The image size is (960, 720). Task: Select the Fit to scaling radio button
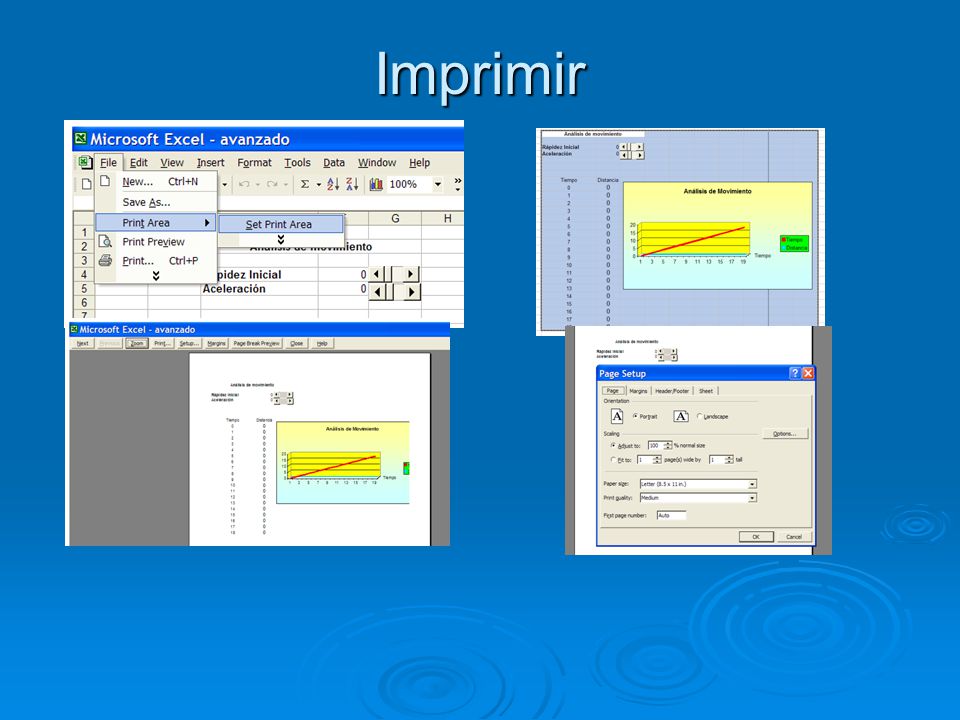(x=613, y=459)
